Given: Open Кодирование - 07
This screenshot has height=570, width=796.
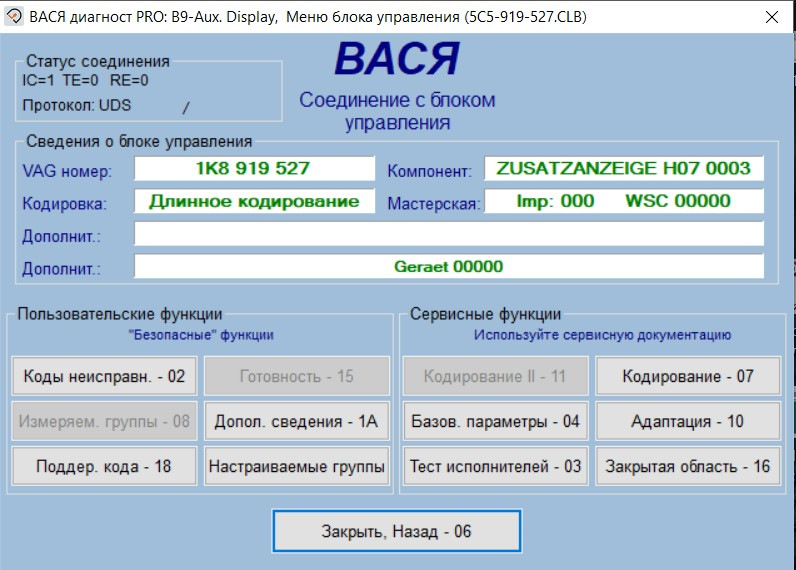Looking at the screenshot, I should click(x=688, y=376).
